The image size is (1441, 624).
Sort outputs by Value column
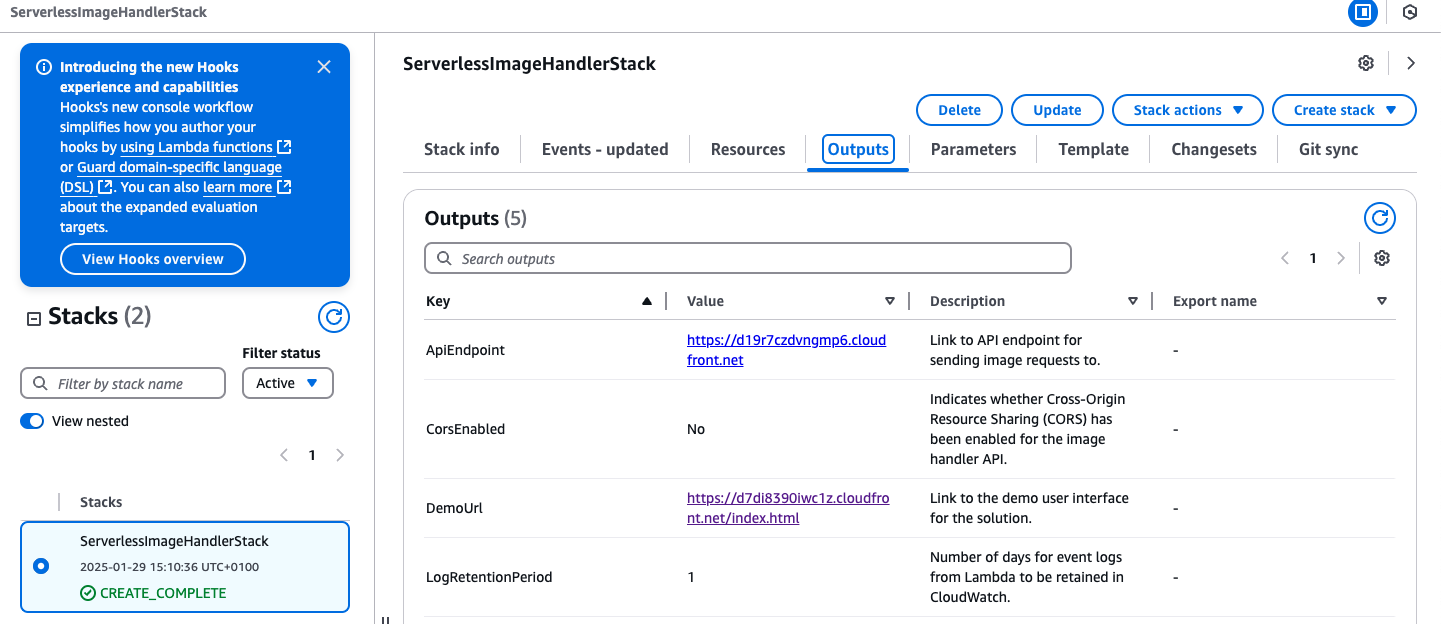[890, 301]
